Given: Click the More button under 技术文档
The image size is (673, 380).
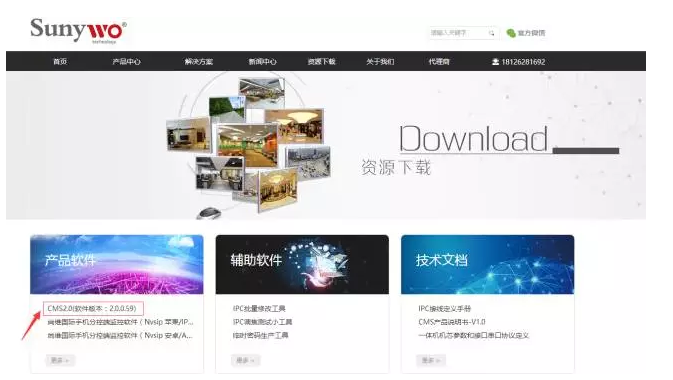Looking at the screenshot, I should pos(431,360).
